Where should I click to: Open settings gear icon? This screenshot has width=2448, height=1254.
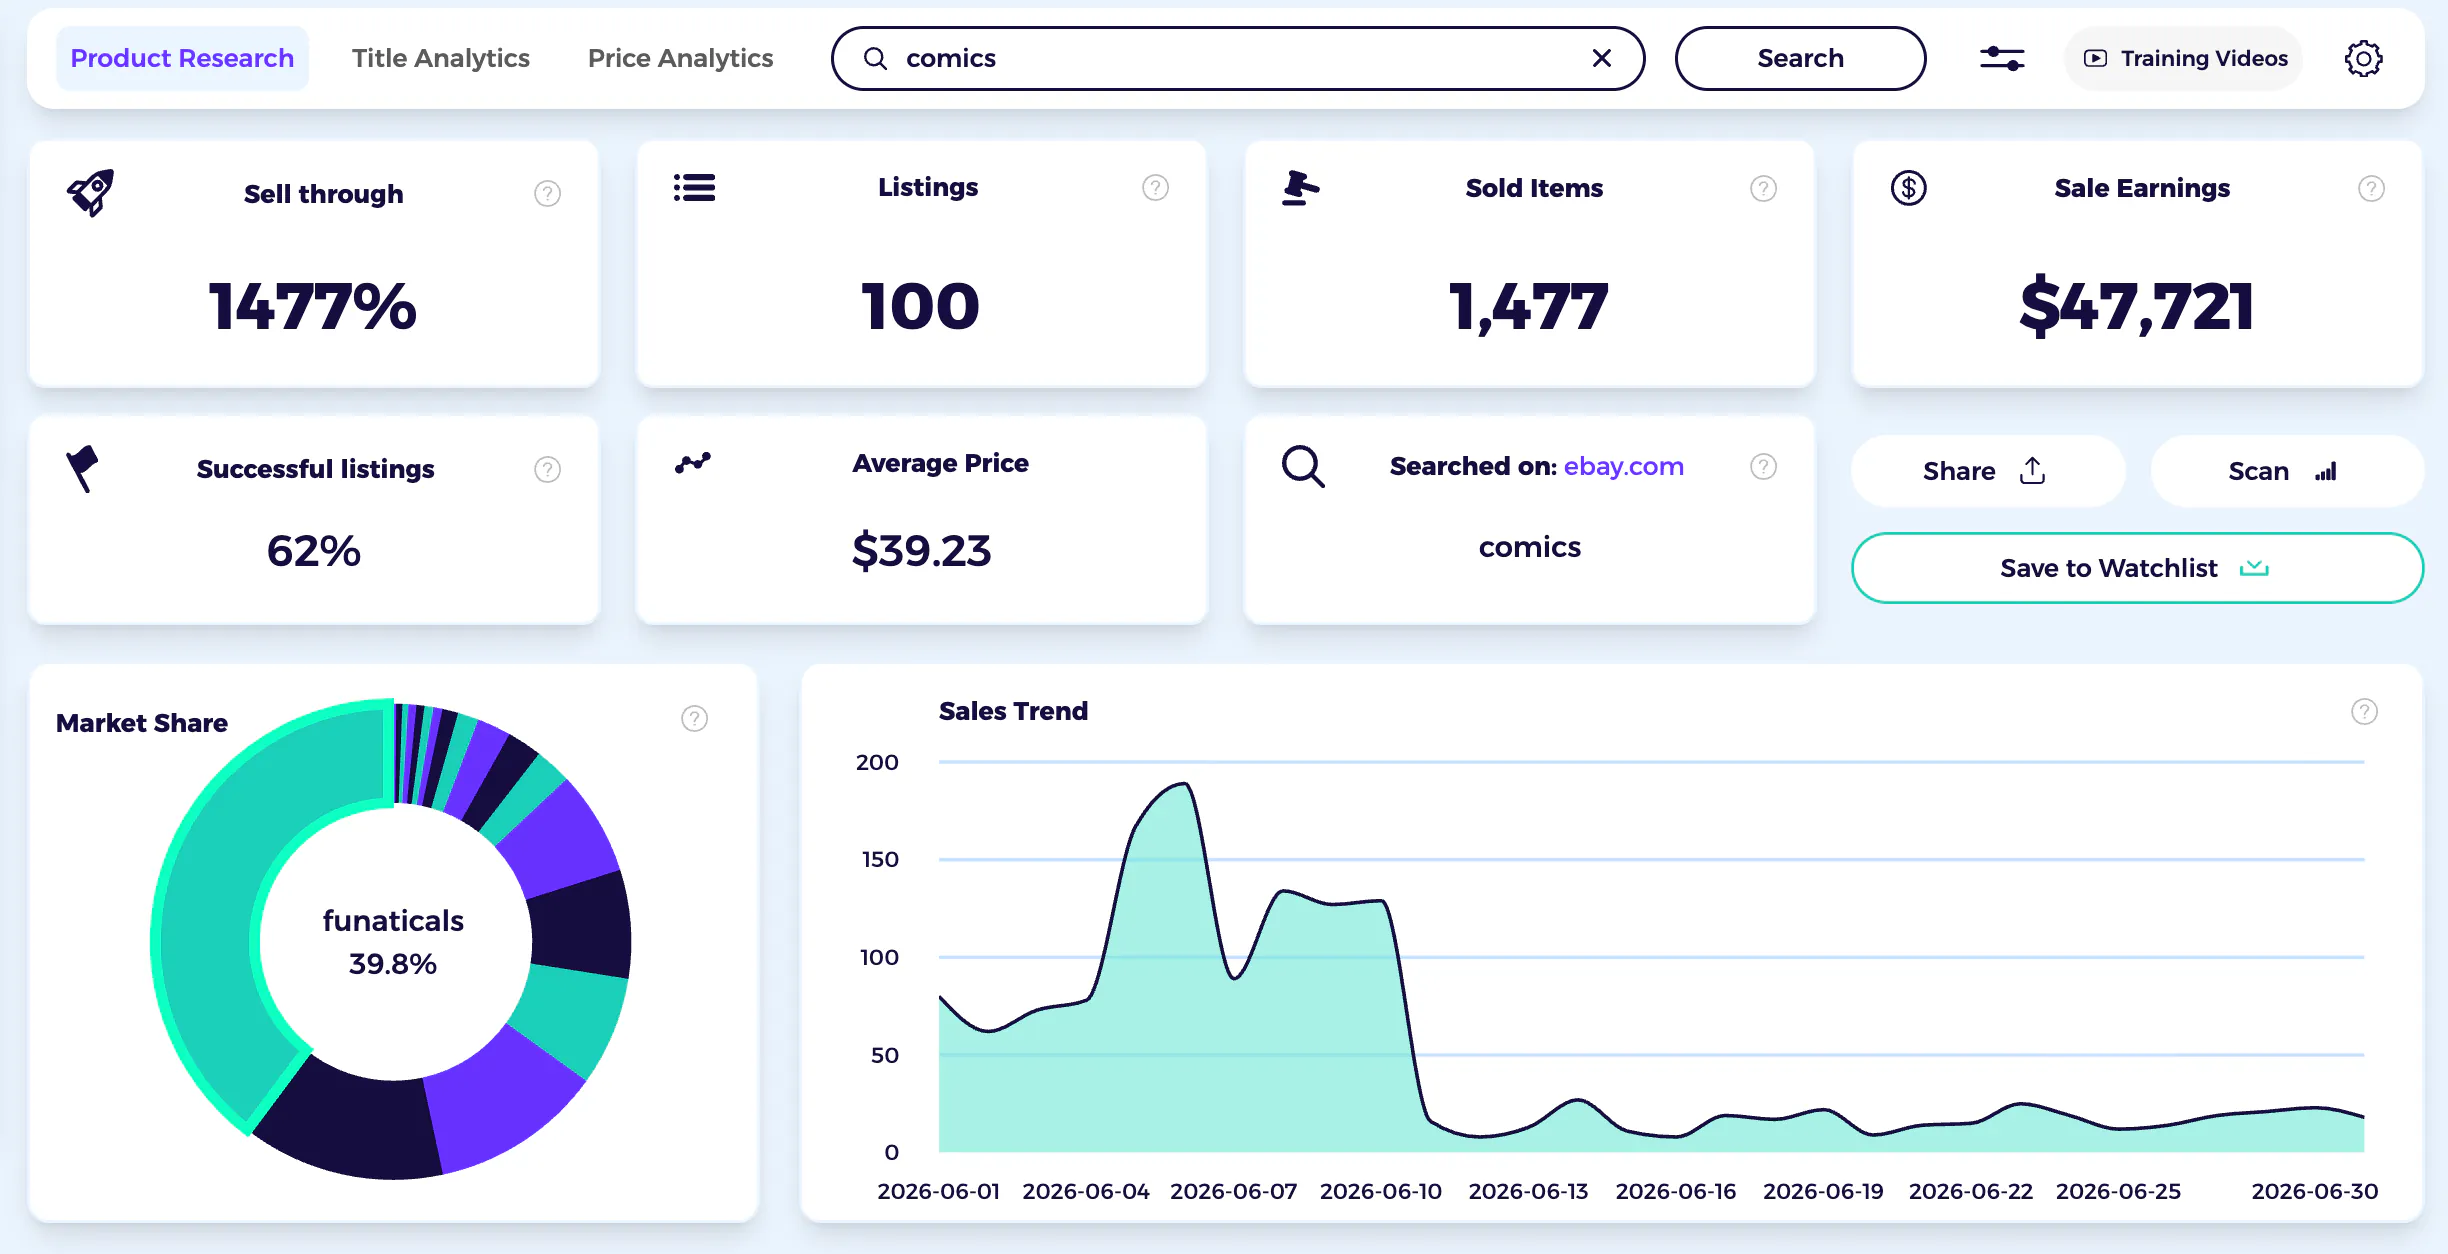pyautogui.click(x=2363, y=58)
